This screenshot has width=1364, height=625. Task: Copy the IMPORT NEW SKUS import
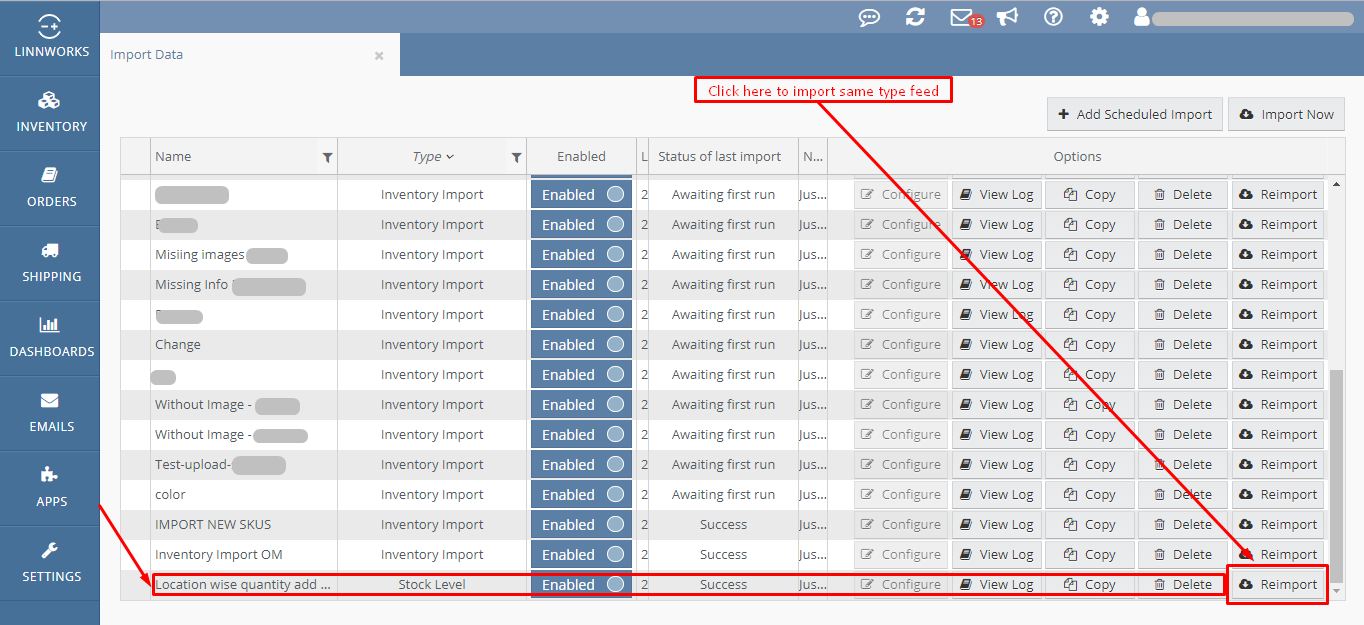[x=1089, y=525]
